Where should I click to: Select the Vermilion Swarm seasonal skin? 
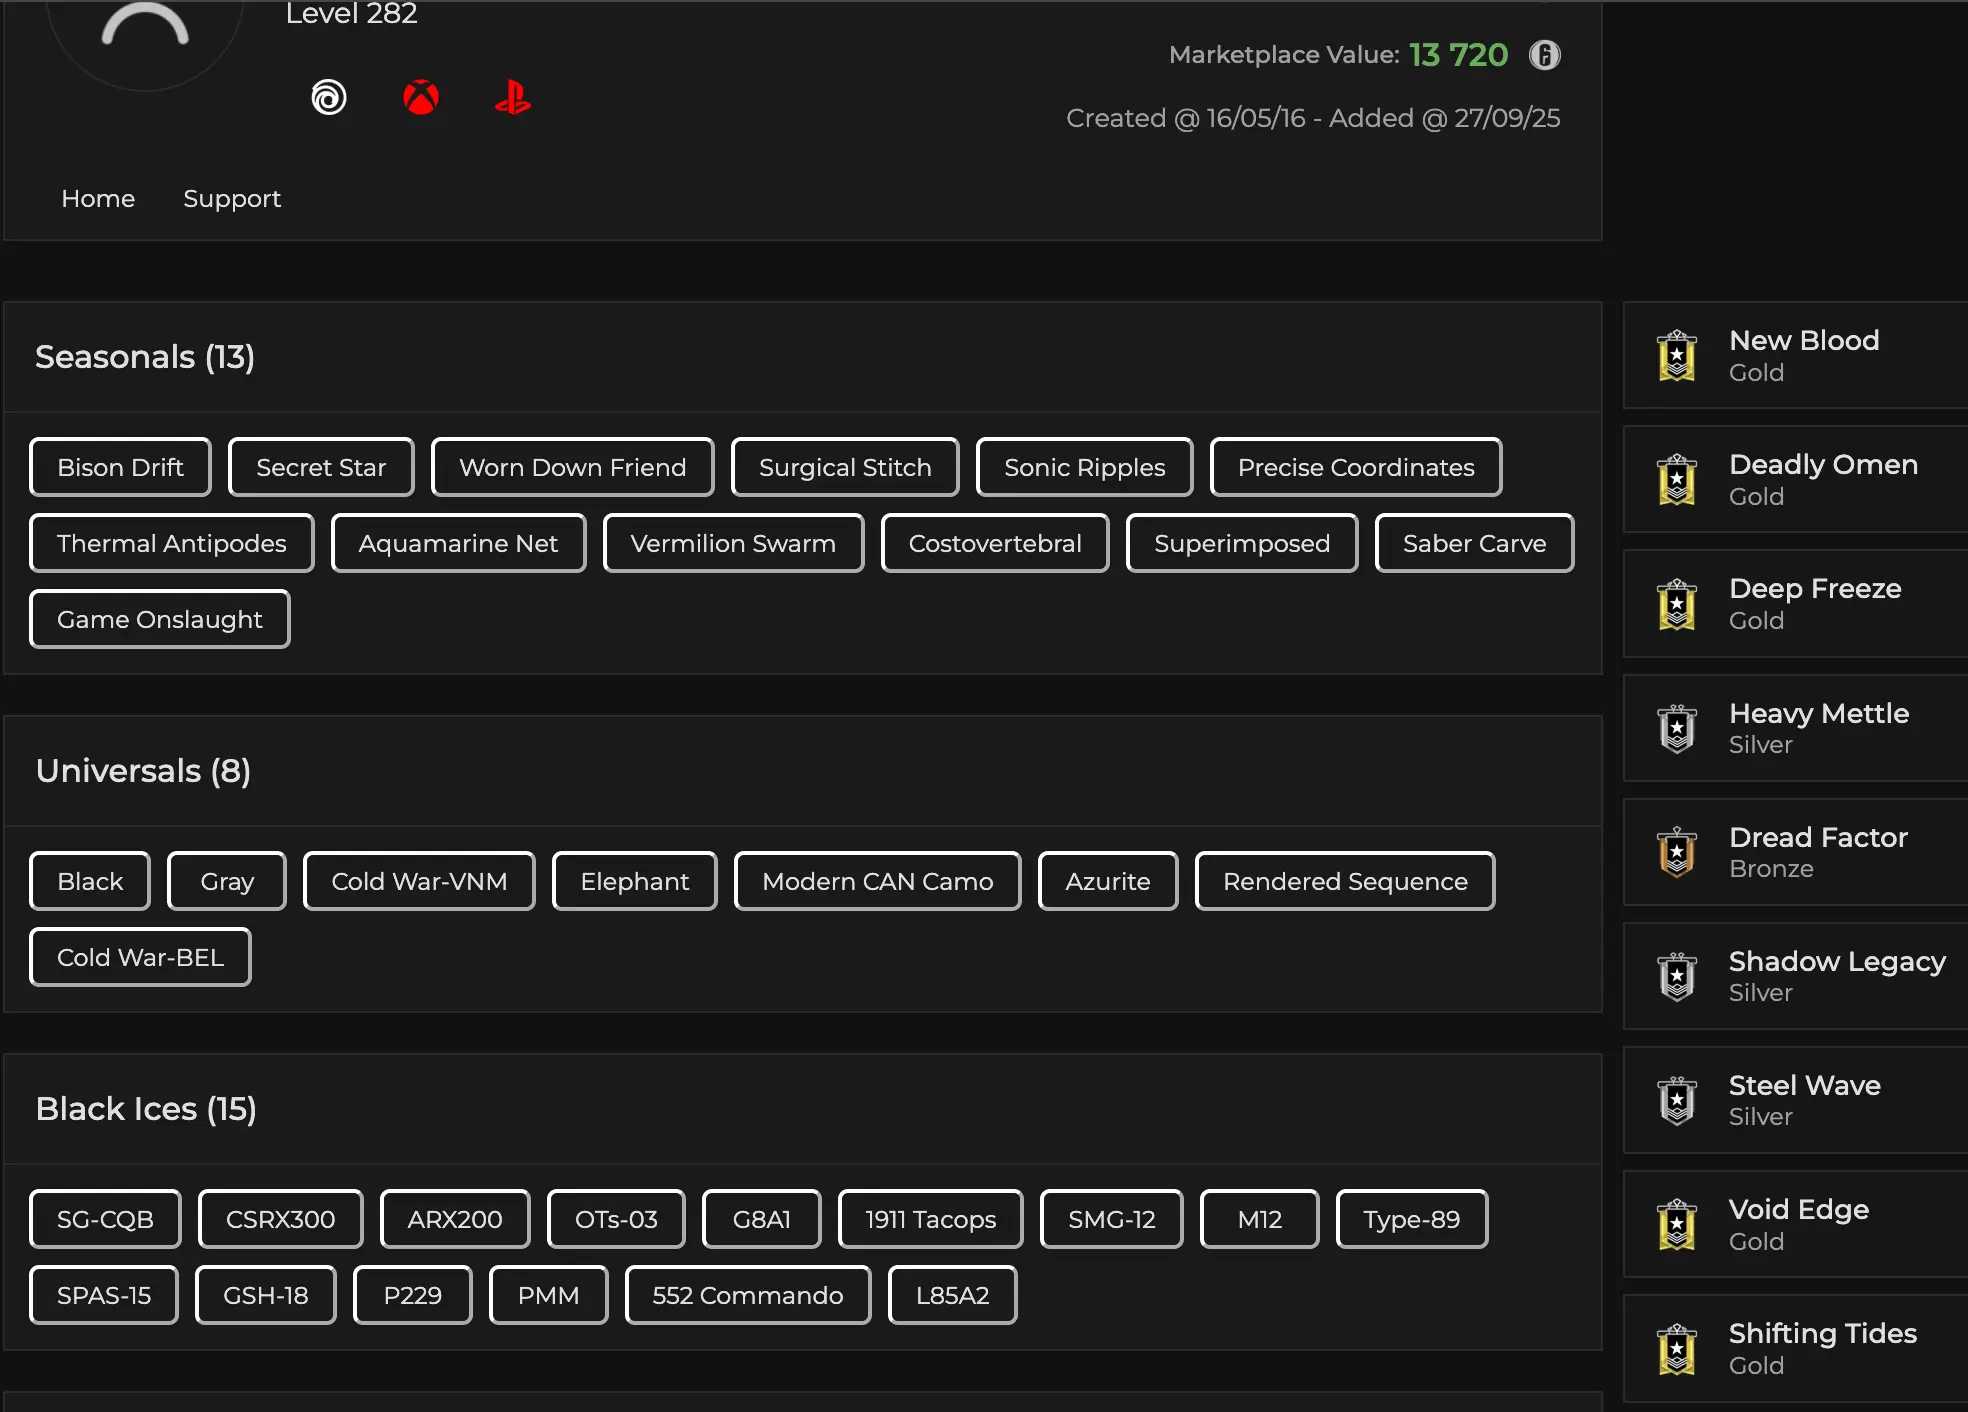coord(733,543)
